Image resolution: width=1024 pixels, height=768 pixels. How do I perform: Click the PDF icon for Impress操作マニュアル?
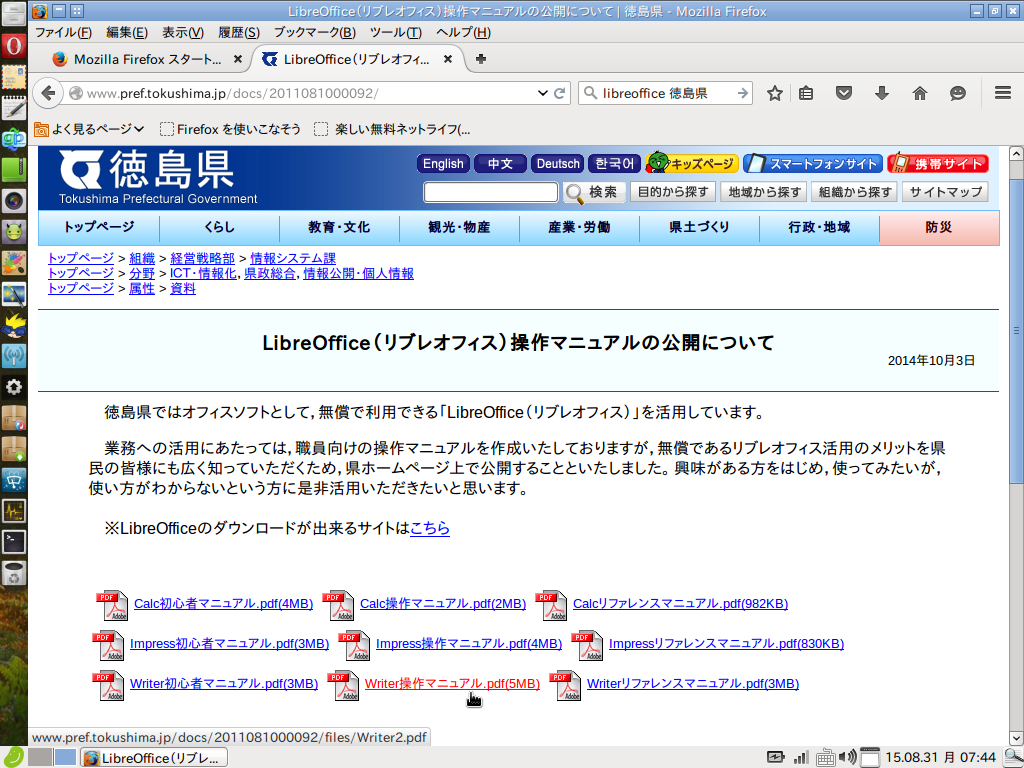pos(355,645)
